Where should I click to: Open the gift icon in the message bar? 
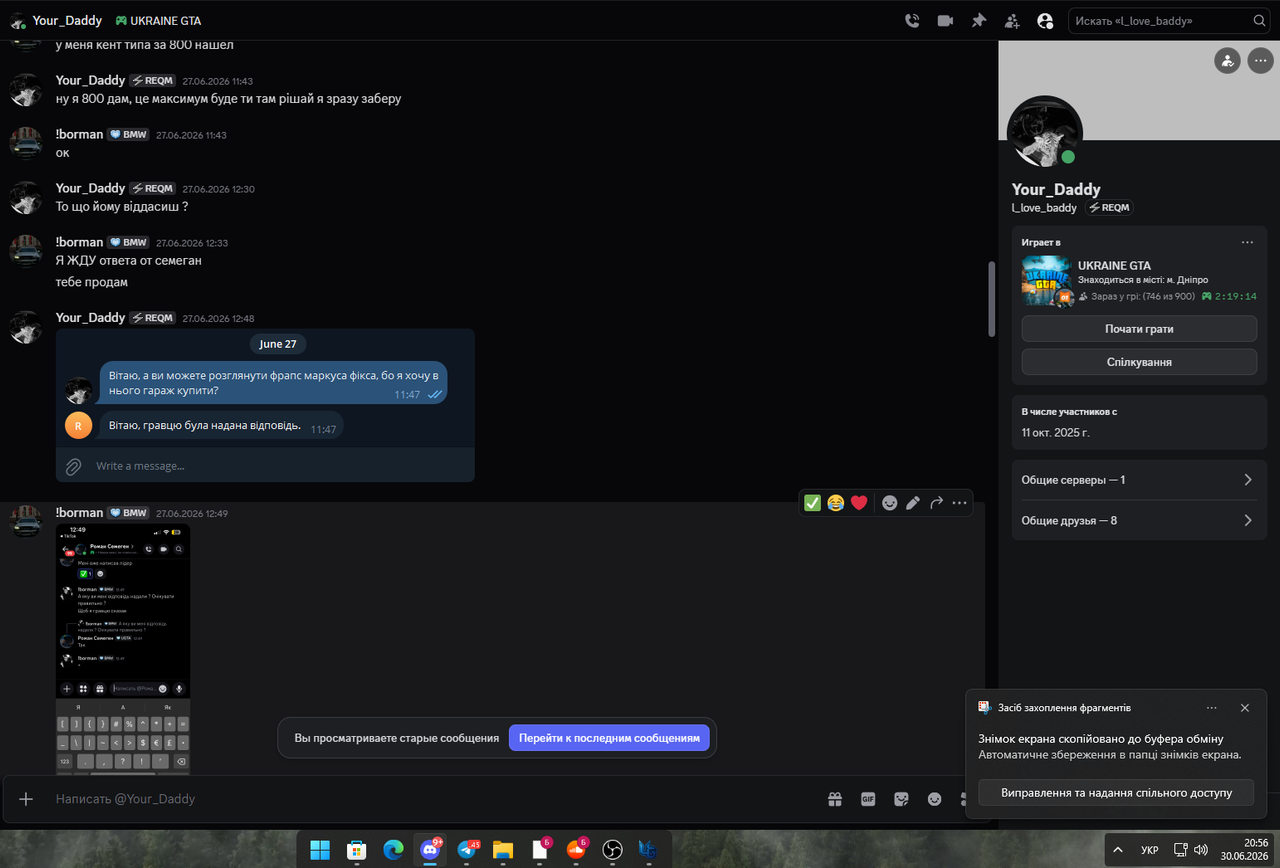[x=834, y=799]
